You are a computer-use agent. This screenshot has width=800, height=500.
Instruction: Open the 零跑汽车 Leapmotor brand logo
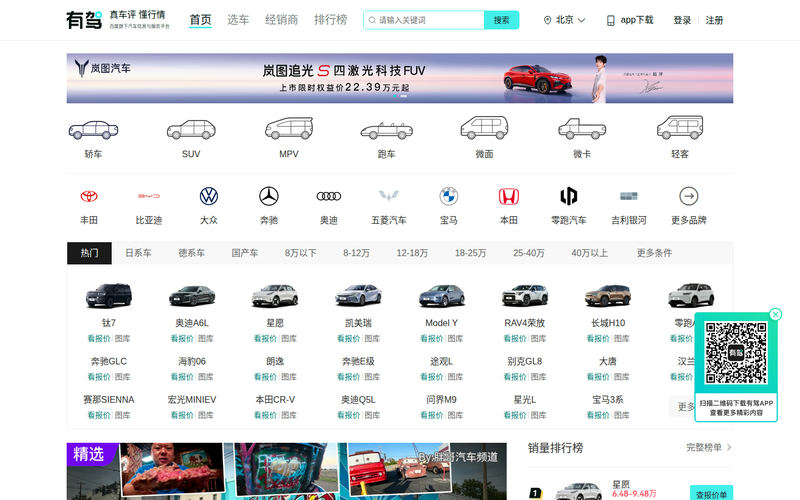pos(569,196)
